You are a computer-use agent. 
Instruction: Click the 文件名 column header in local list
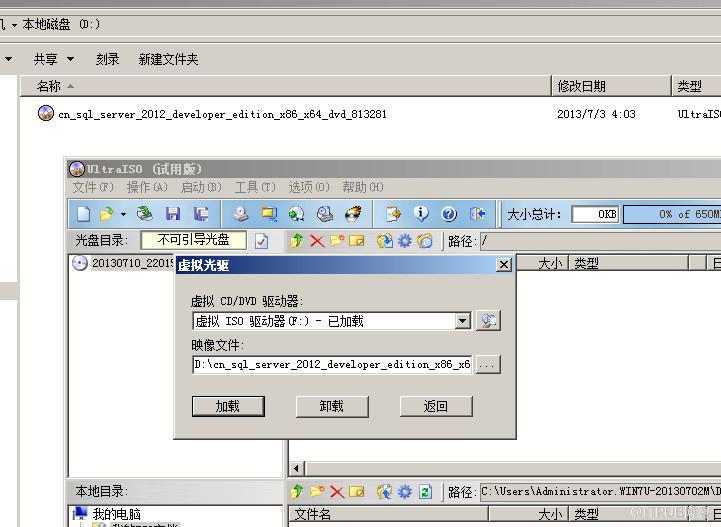388,514
